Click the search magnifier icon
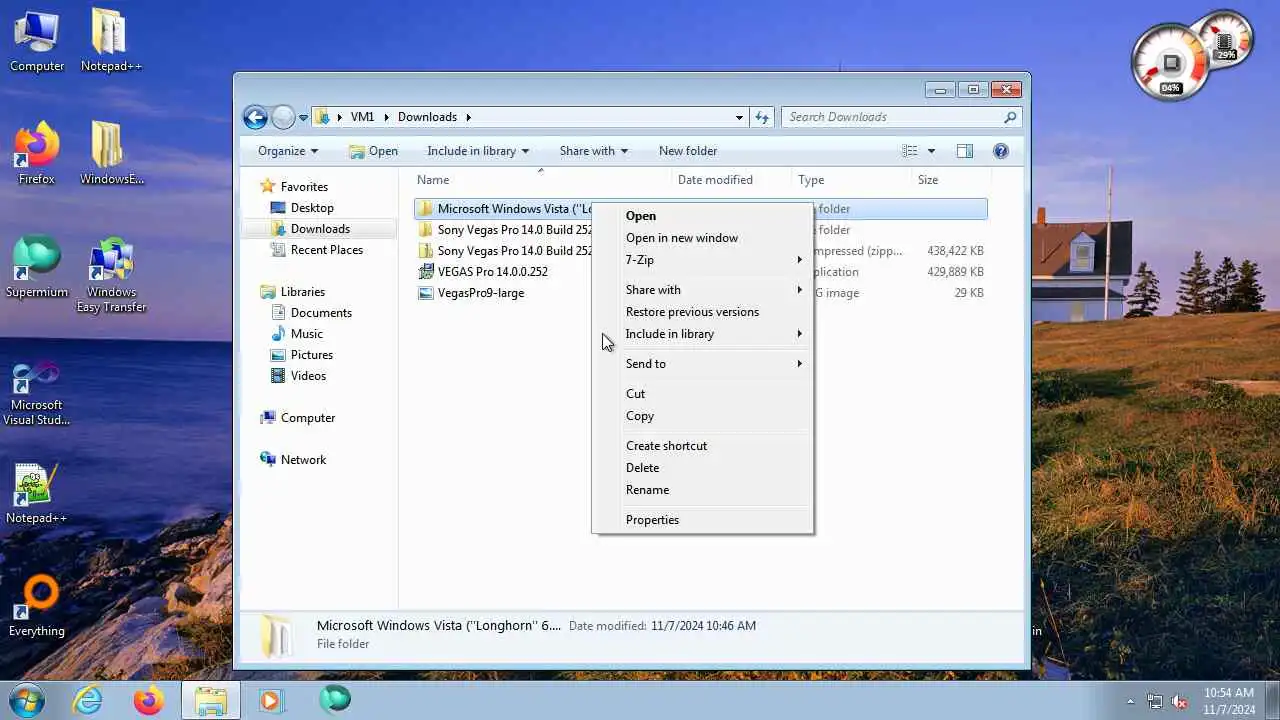Viewport: 1280px width, 720px height. tap(1010, 117)
